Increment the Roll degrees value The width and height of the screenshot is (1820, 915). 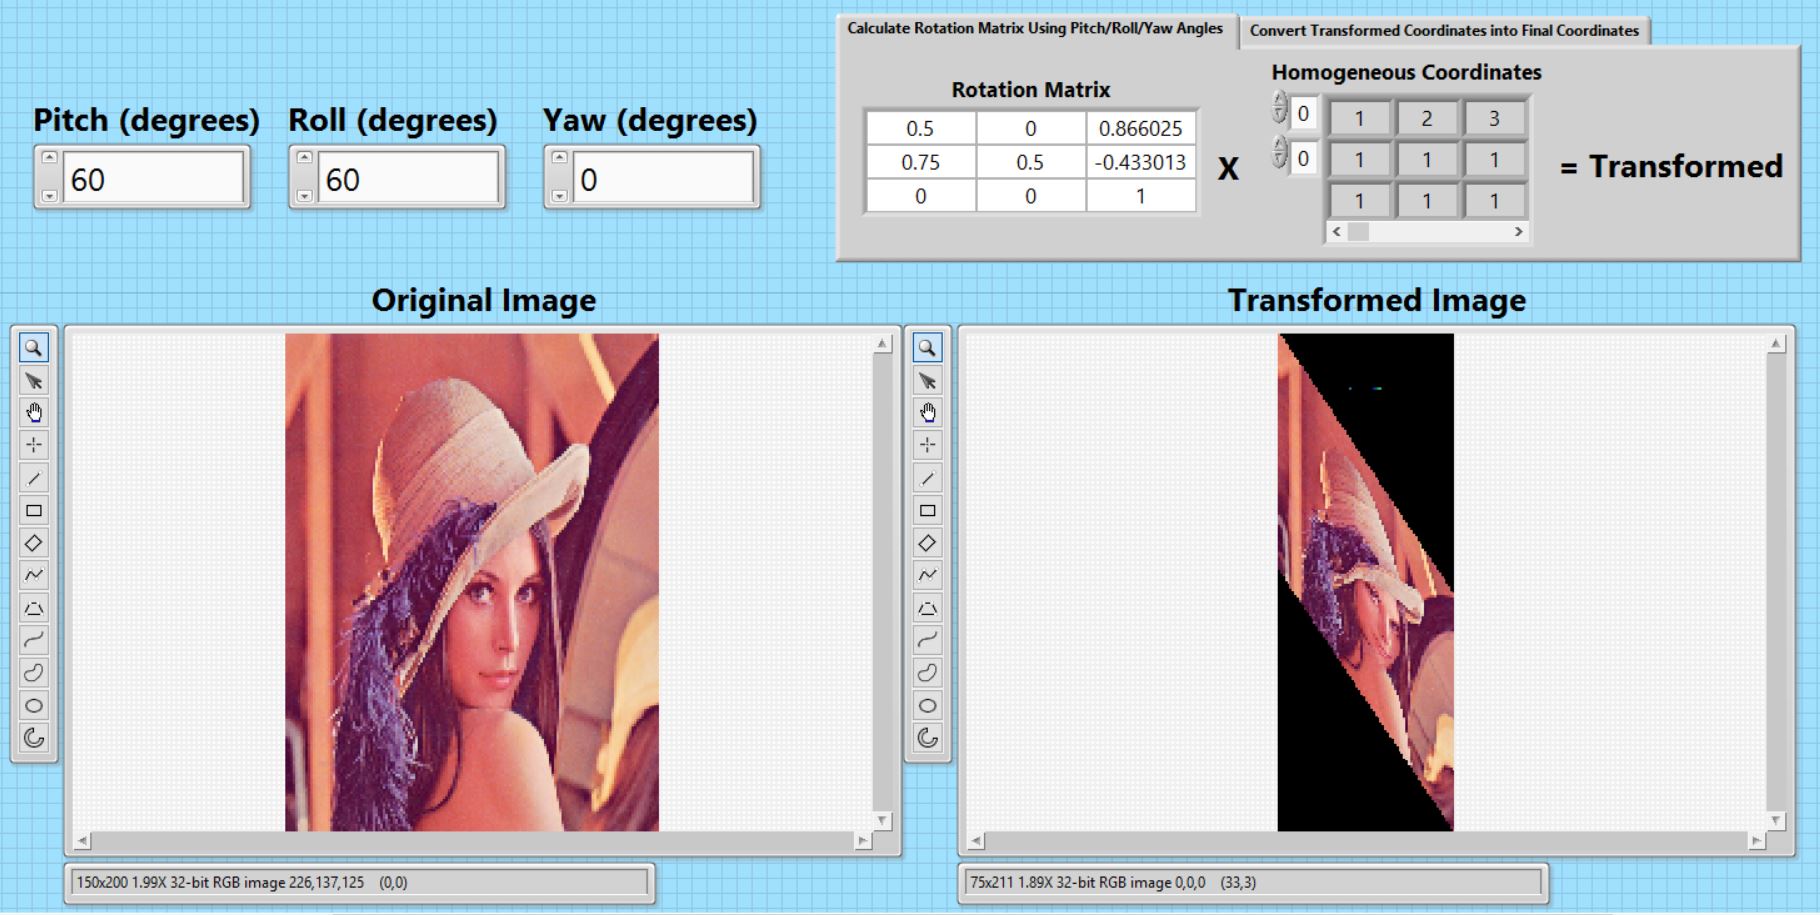pyautogui.click(x=304, y=157)
